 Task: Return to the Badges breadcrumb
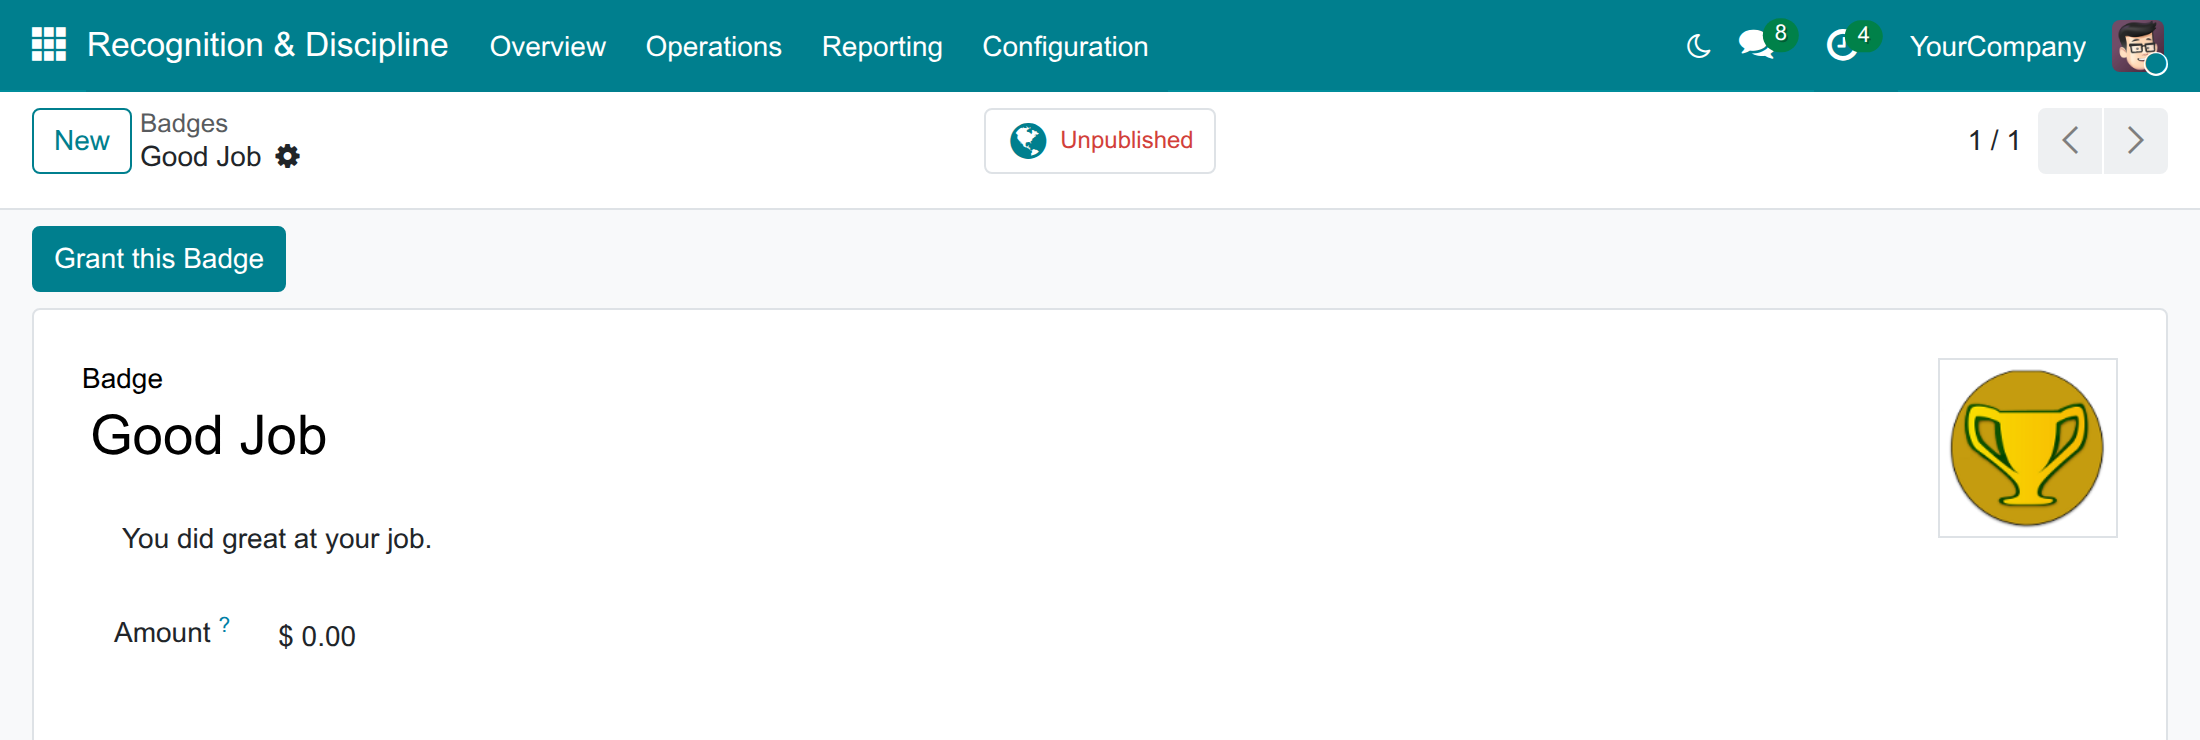184,123
